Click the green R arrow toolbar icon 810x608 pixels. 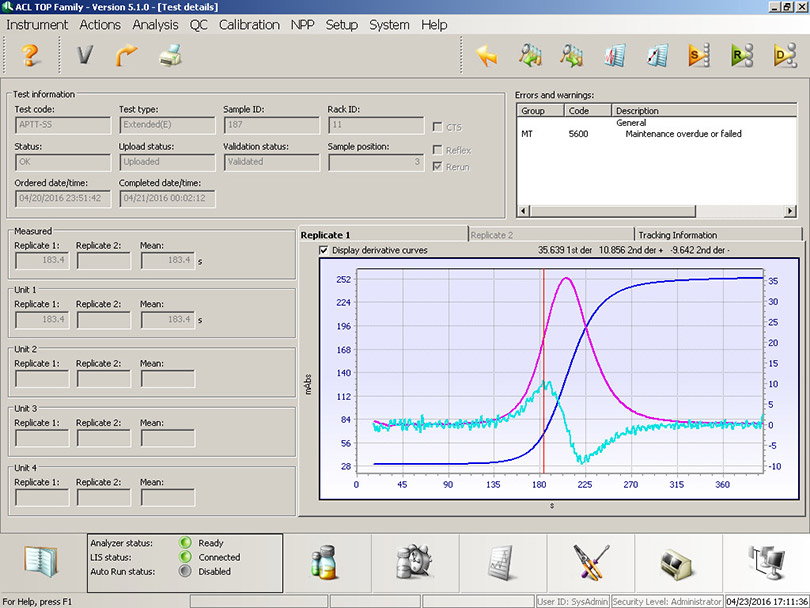click(742, 55)
